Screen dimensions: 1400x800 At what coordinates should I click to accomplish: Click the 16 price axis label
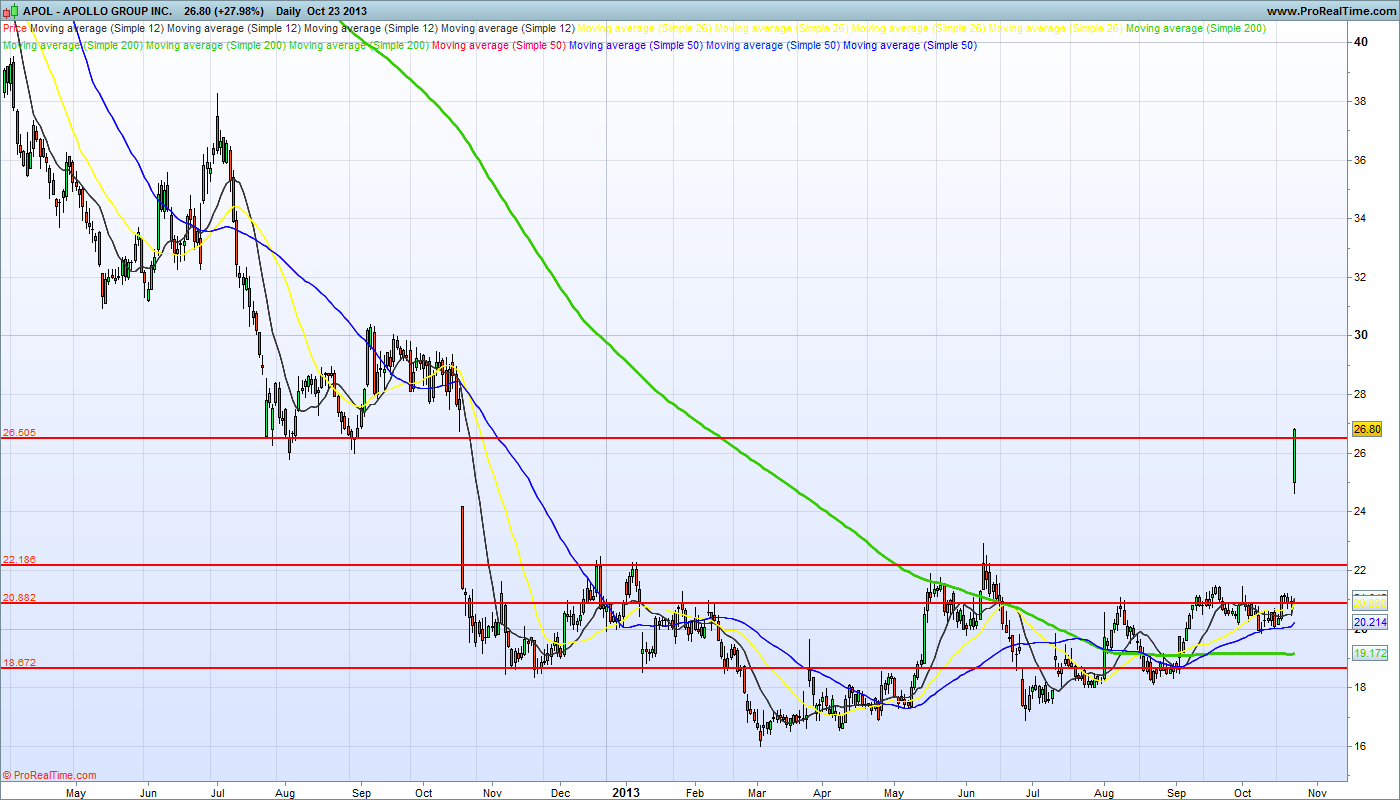coord(1361,746)
